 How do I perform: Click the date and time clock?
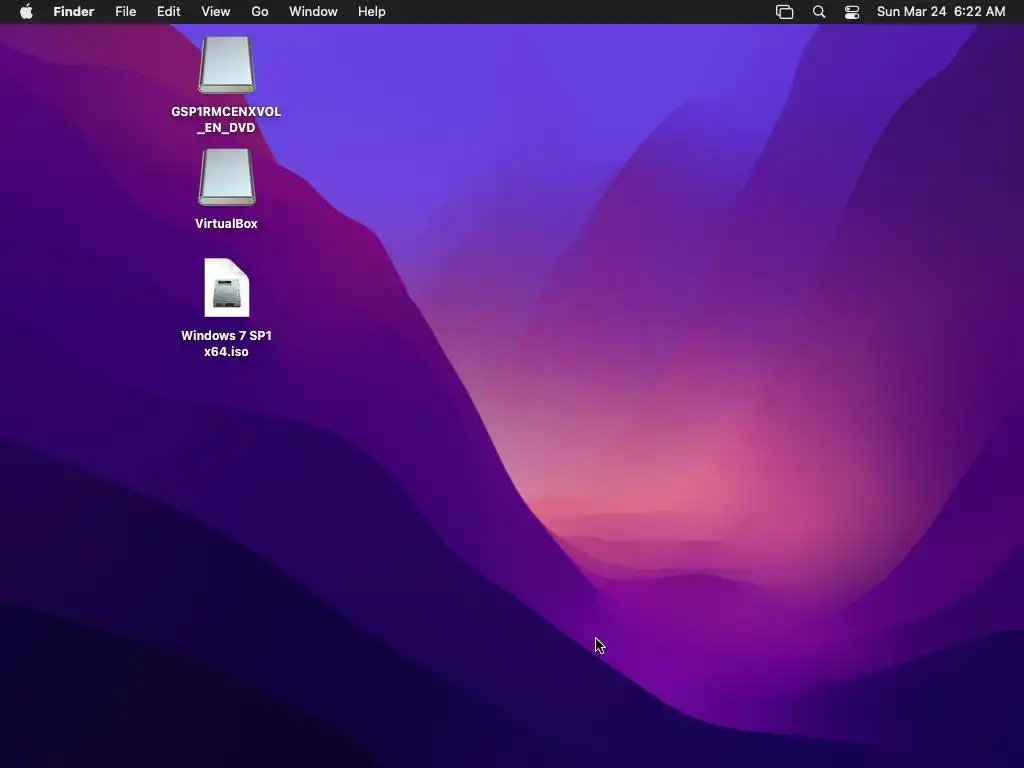[941, 12]
